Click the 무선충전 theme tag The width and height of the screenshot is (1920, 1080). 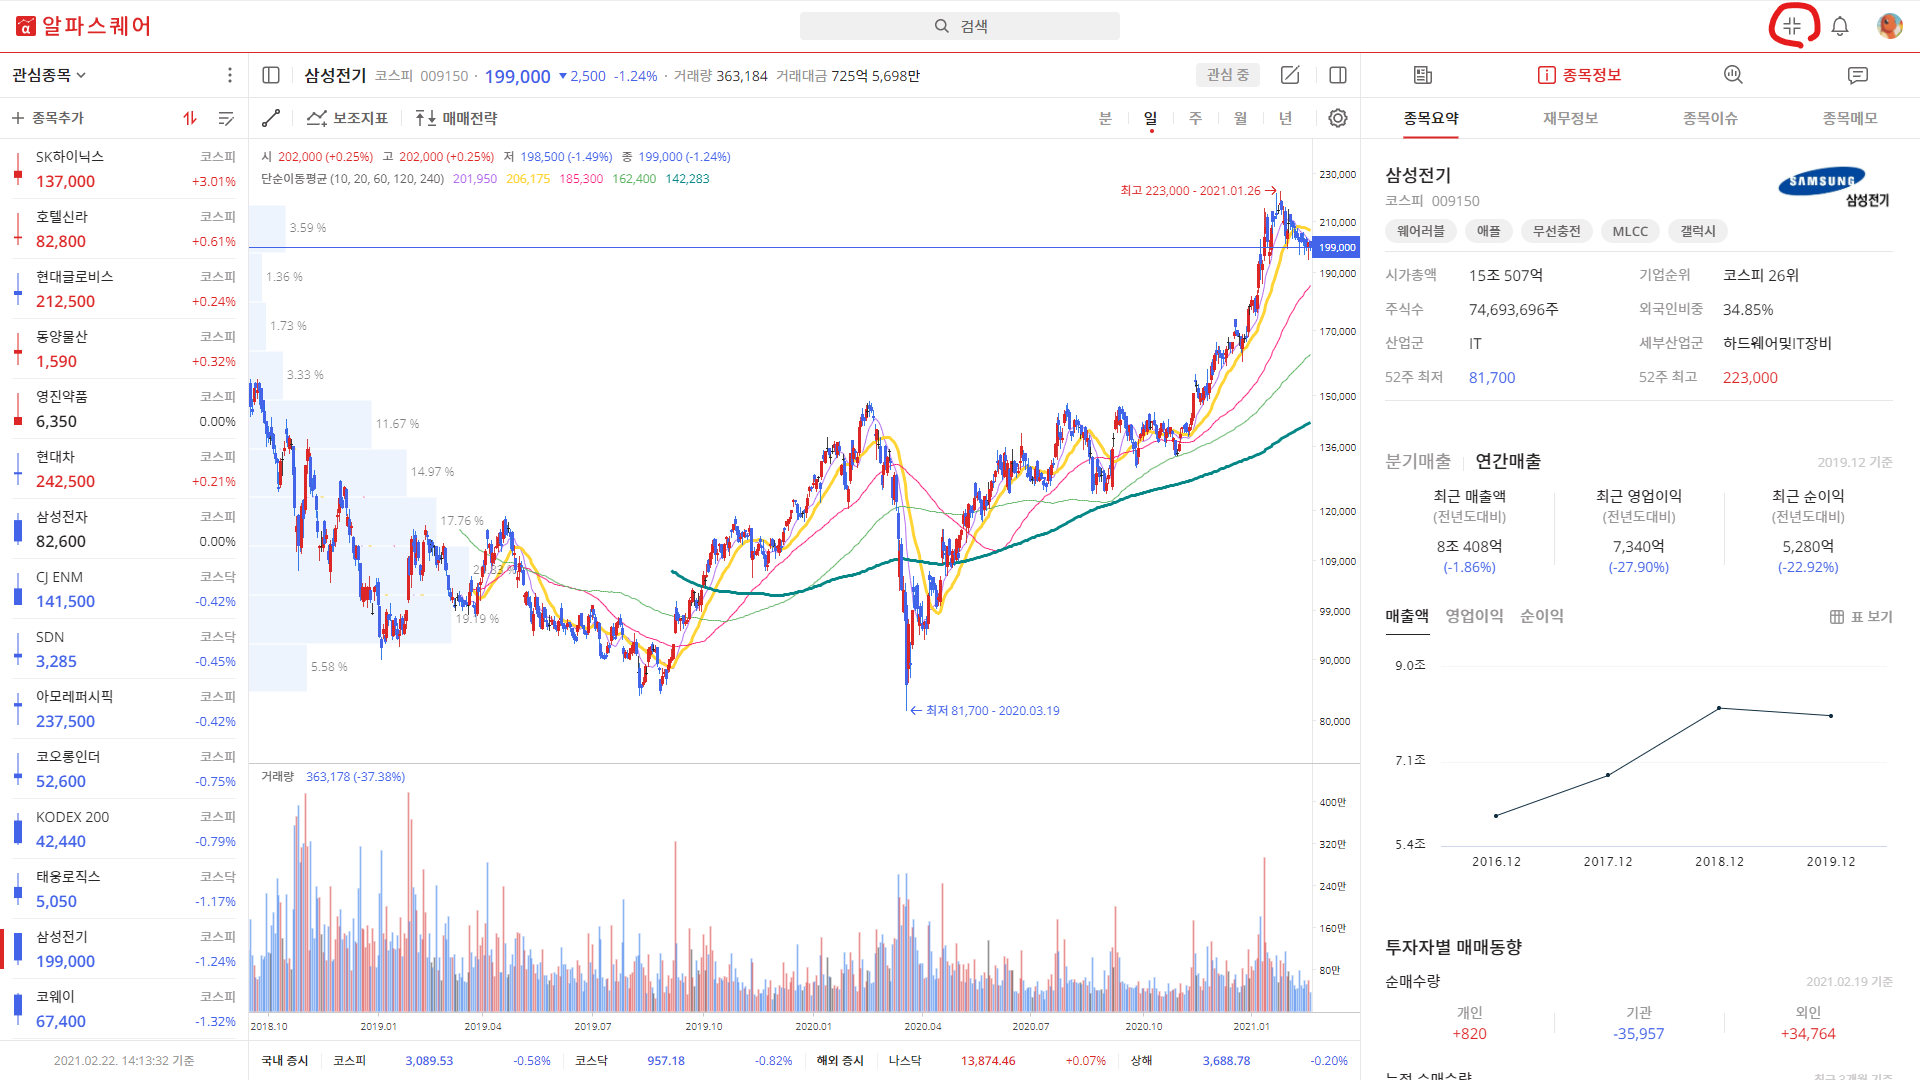(1557, 231)
